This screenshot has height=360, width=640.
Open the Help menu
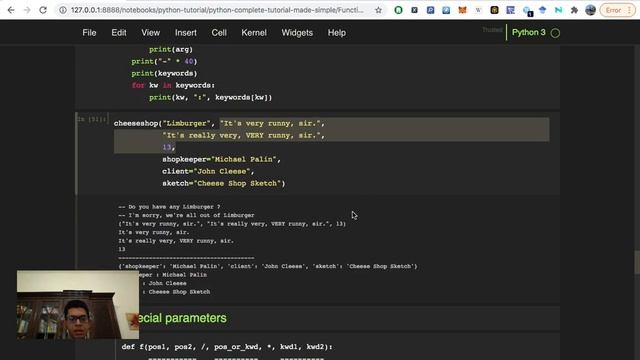tap(337, 33)
